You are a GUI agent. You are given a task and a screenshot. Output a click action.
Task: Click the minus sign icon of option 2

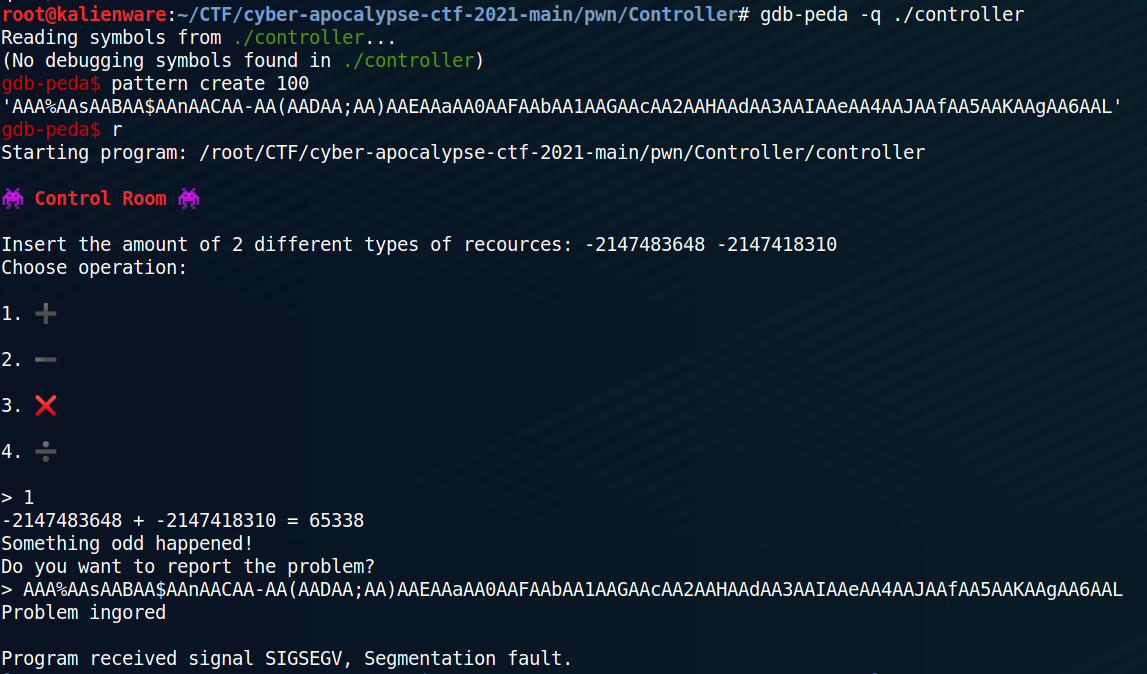click(46, 360)
